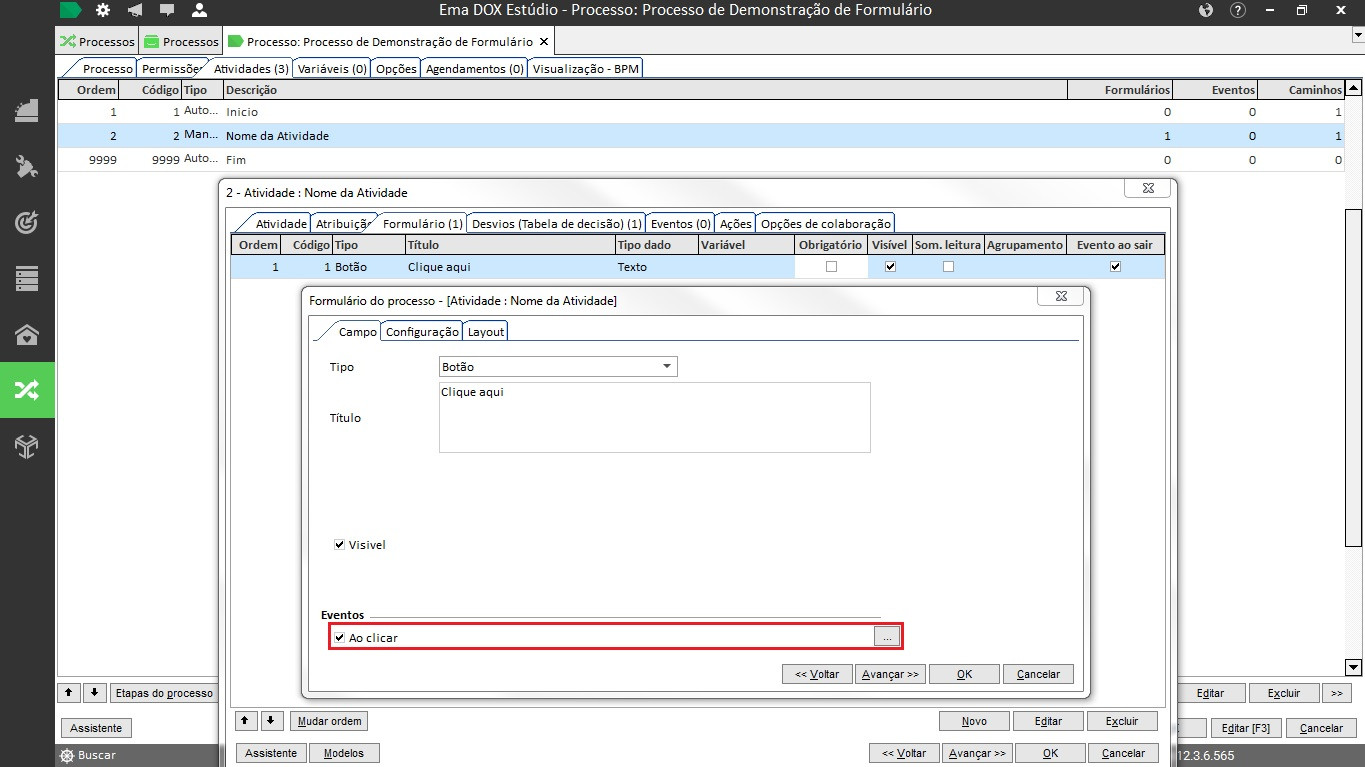Open the Variáveis (0) tab
The height and width of the screenshot is (767, 1365).
[x=332, y=69]
